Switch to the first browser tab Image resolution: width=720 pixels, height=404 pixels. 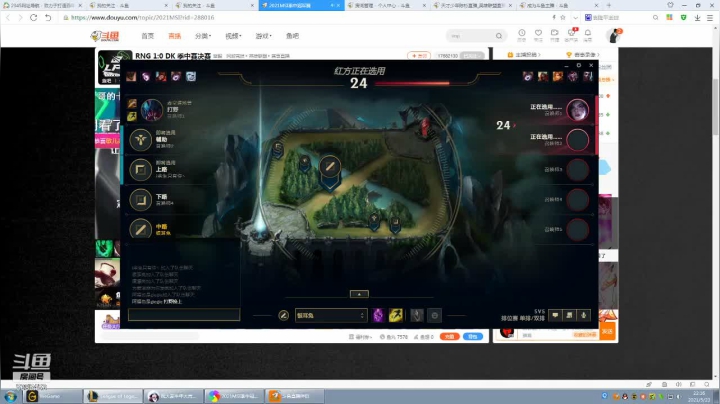(43, 6)
